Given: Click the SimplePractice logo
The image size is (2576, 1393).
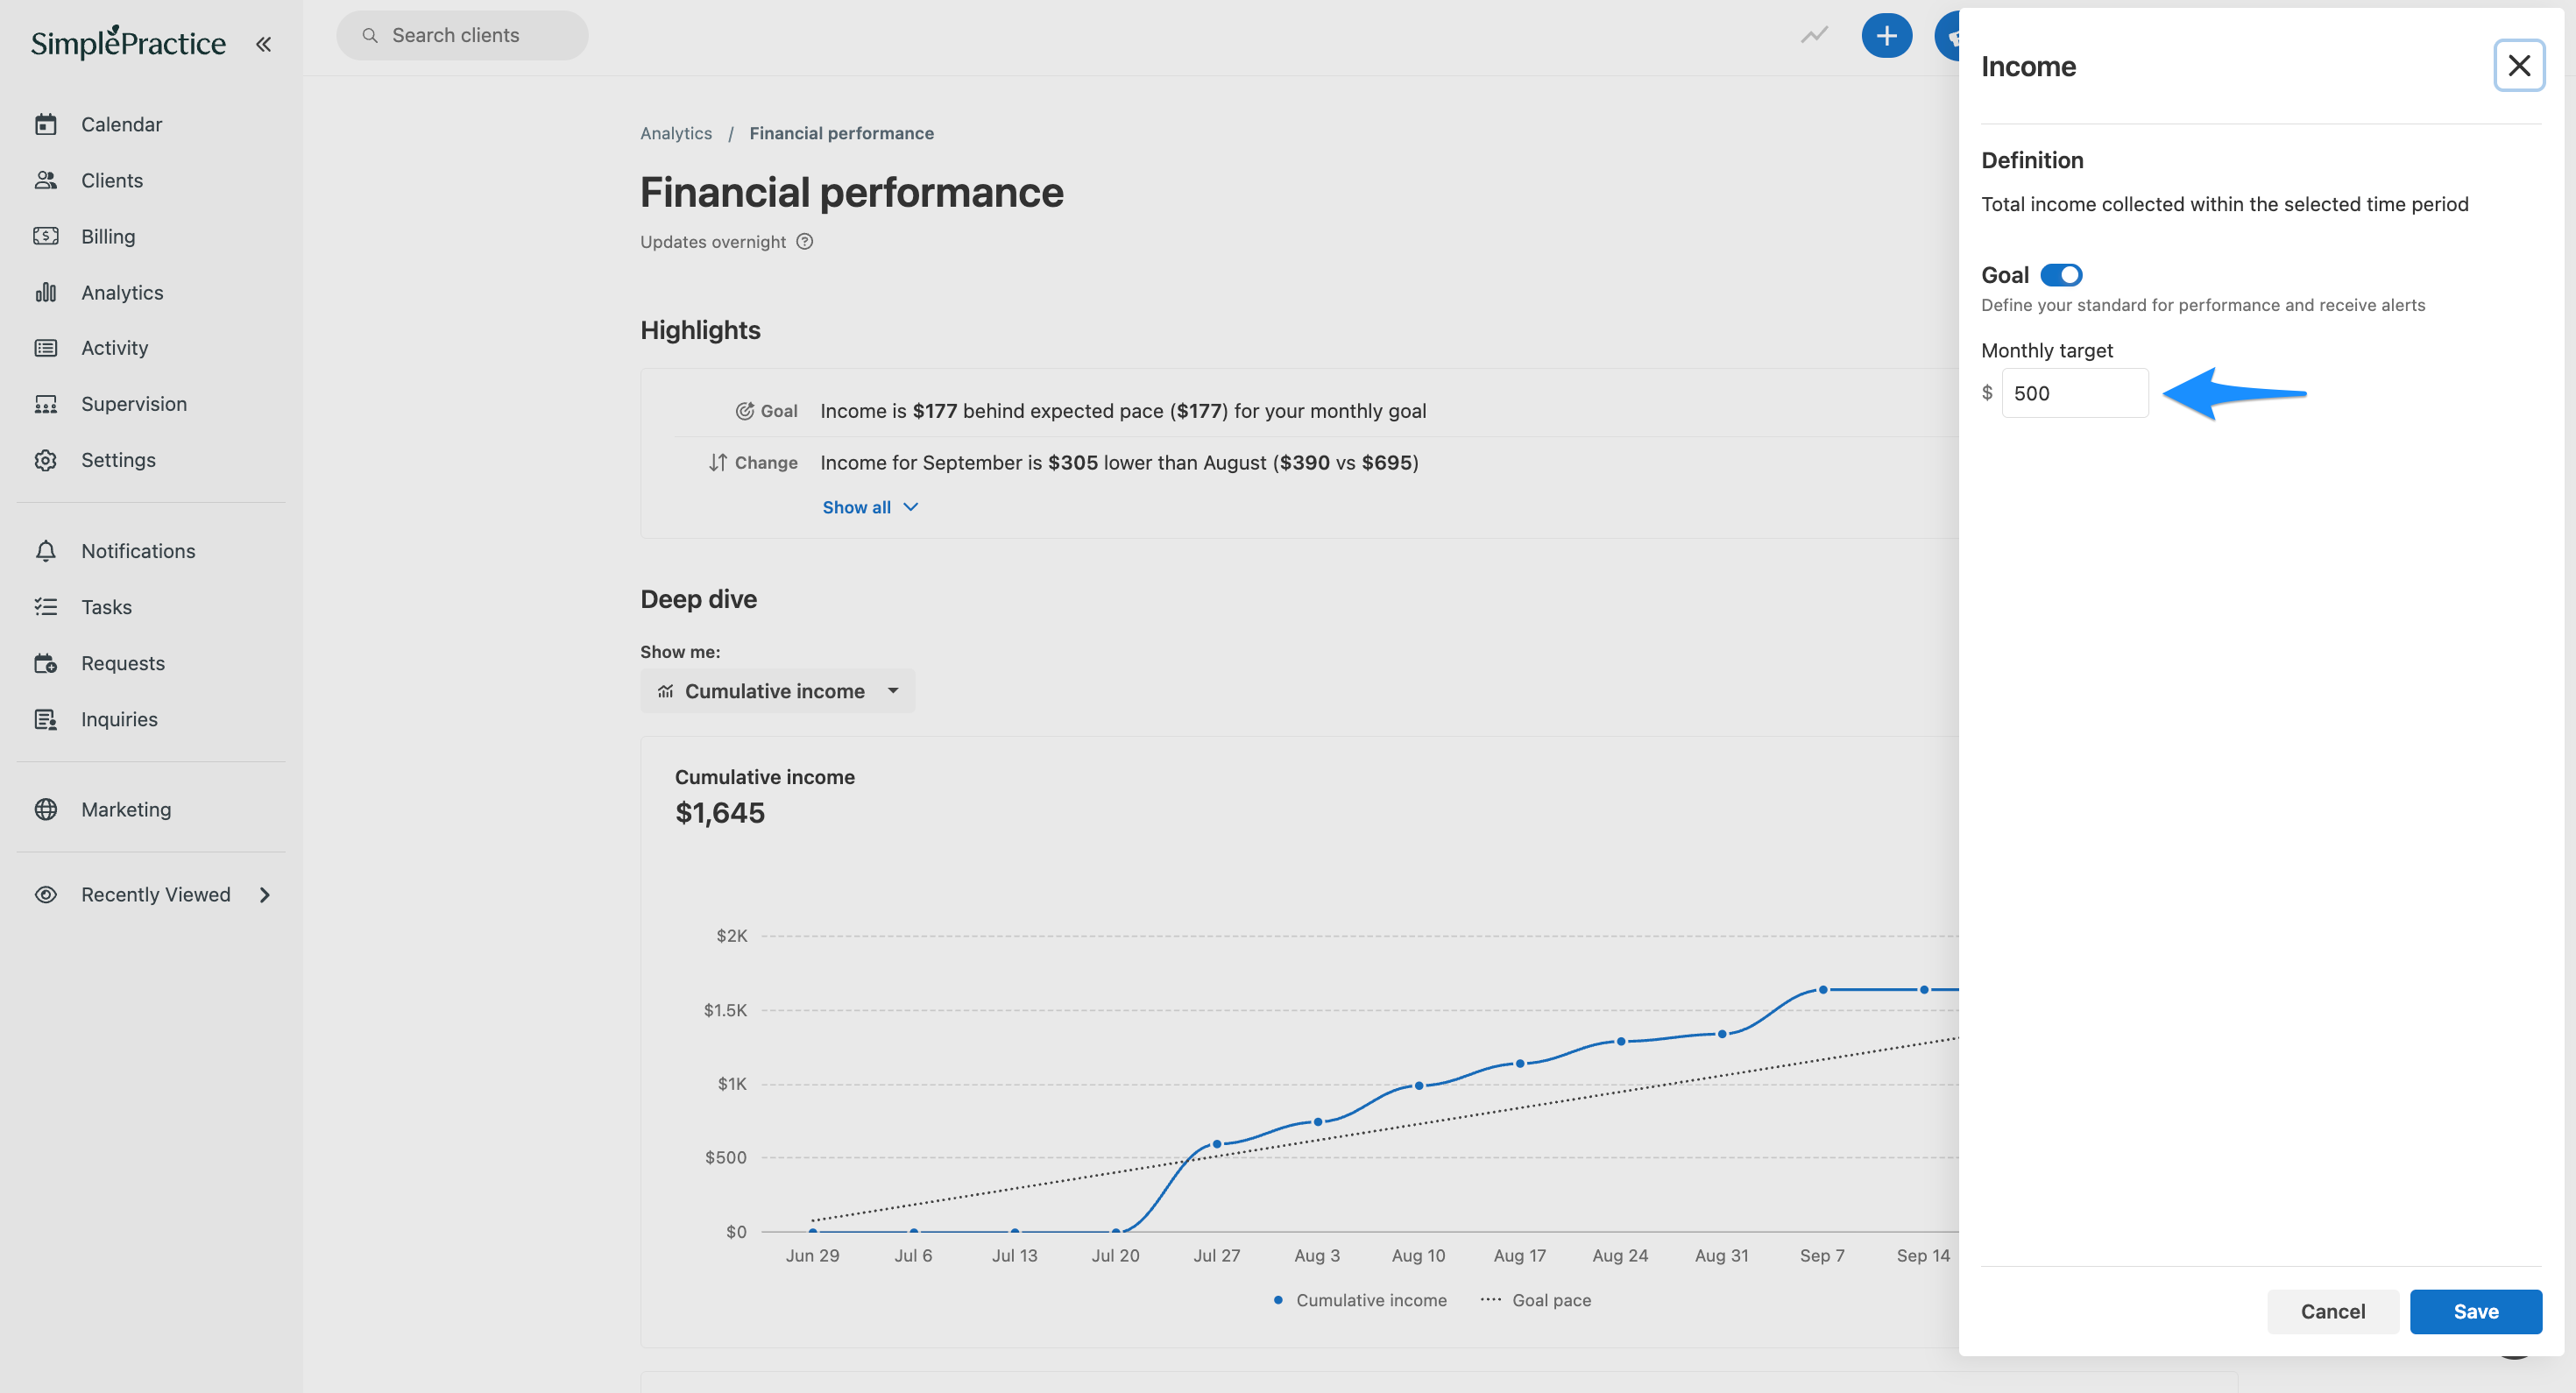Looking at the screenshot, I should tap(128, 42).
